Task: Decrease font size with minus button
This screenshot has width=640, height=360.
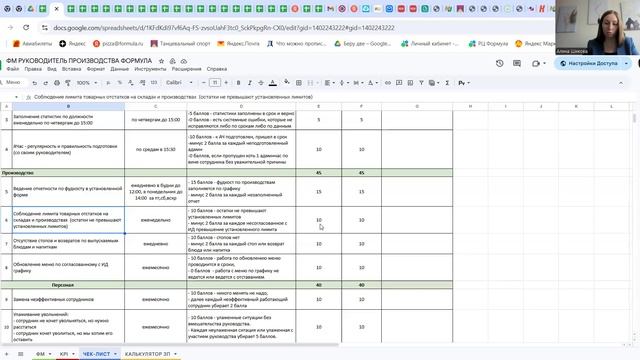Action: [204, 83]
